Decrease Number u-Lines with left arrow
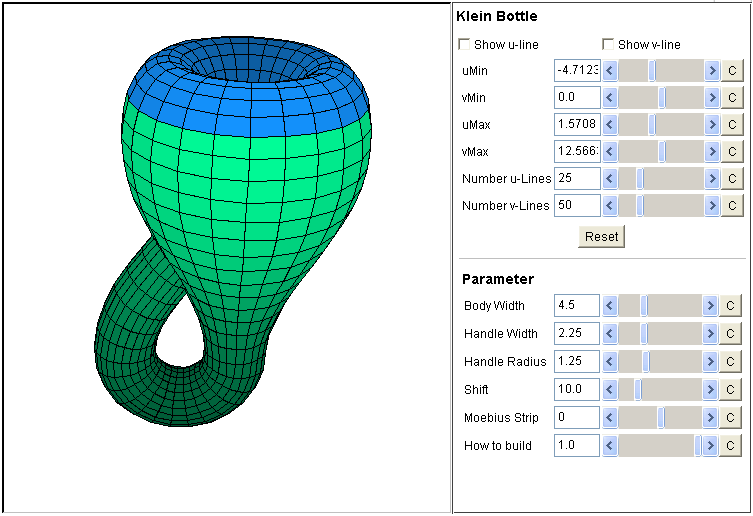753x516 pixels. pos(610,178)
